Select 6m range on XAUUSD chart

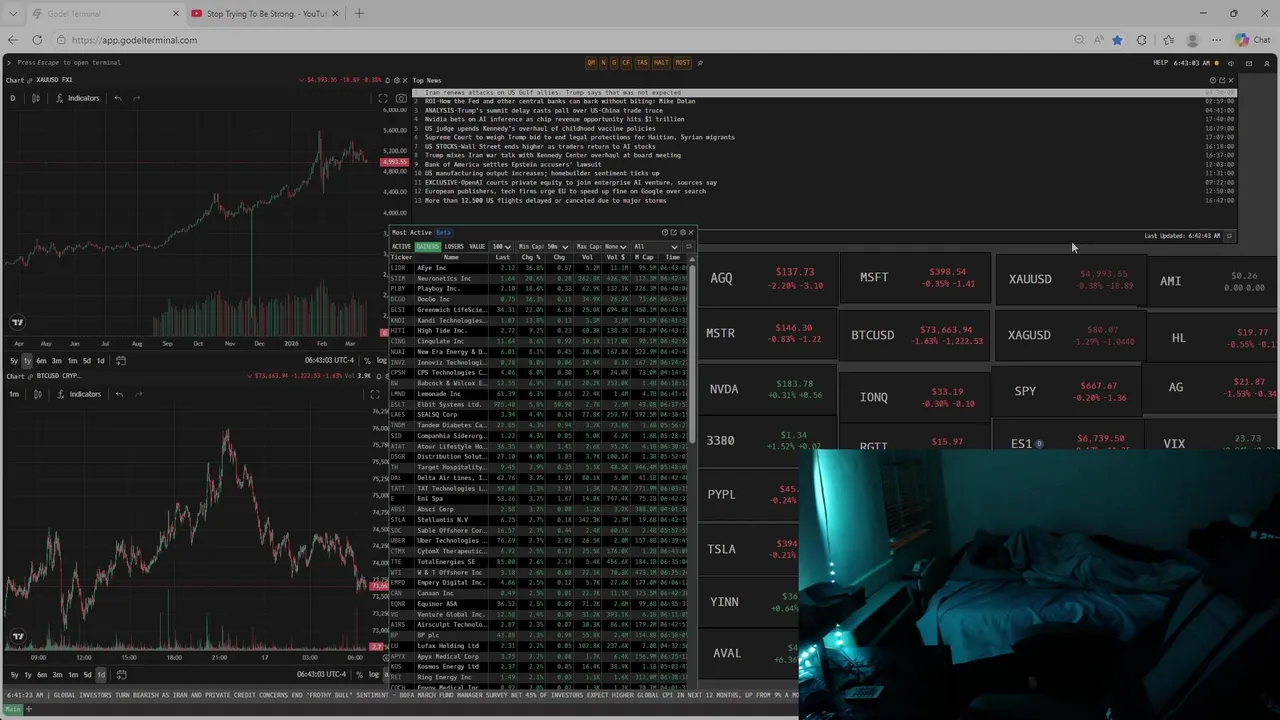click(x=42, y=360)
